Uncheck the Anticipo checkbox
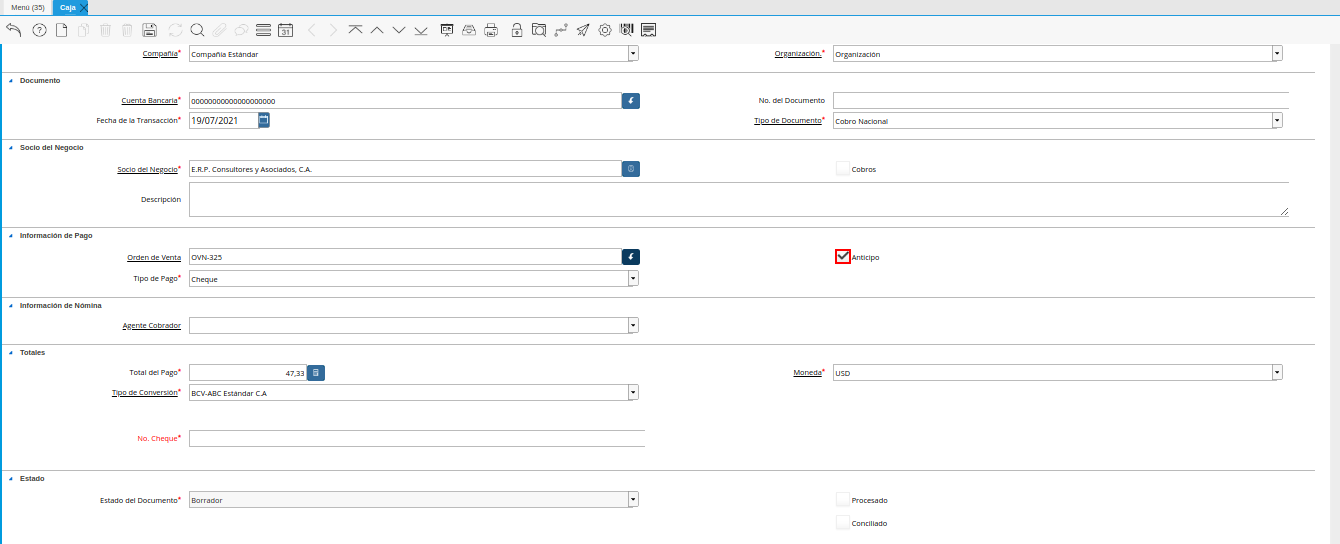Screen dimensions: 1340x544 [843, 257]
